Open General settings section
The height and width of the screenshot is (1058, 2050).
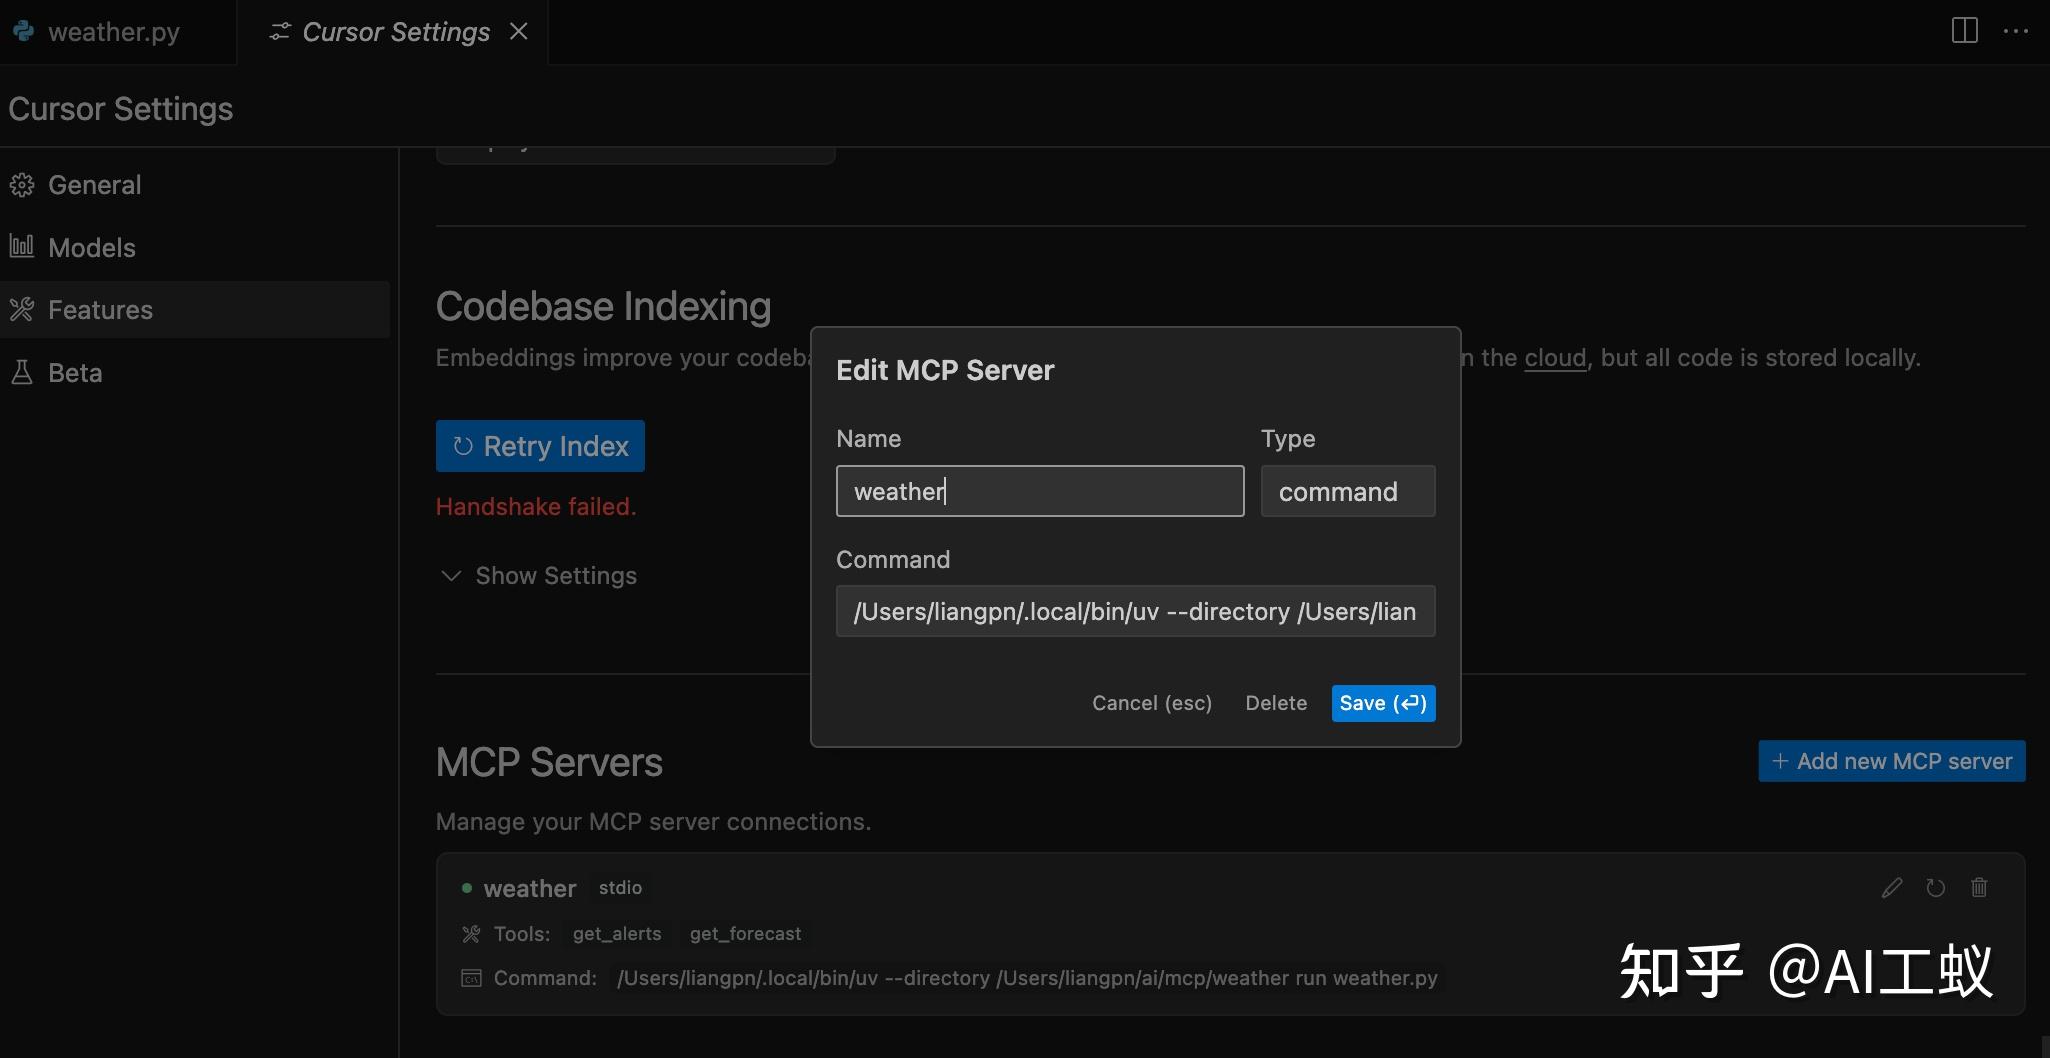94,185
